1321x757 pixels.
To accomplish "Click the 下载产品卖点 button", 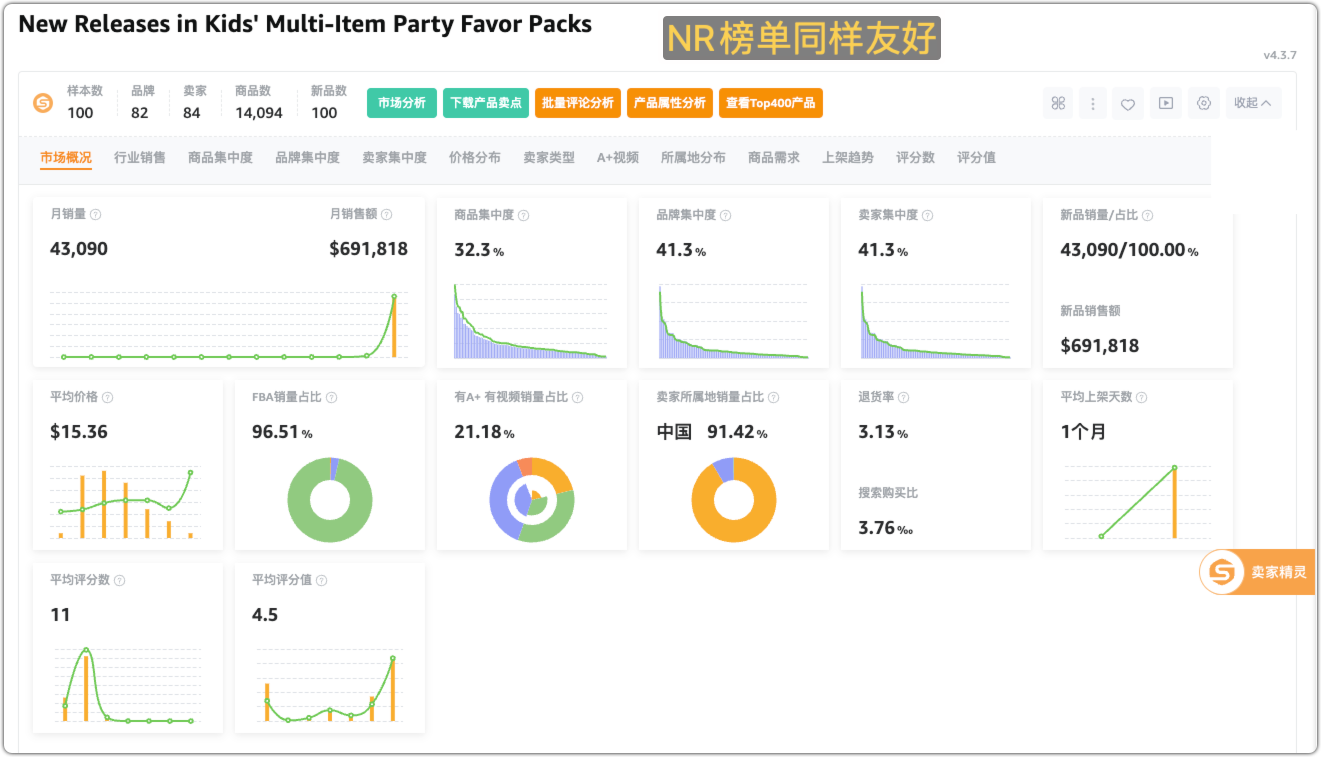I will coord(486,103).
